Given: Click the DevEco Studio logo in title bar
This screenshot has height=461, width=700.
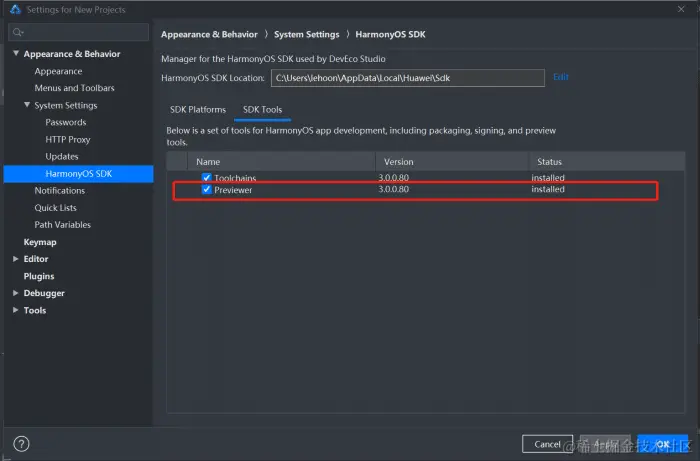Looking at the screenshot, I should click(x=15, y=9).
